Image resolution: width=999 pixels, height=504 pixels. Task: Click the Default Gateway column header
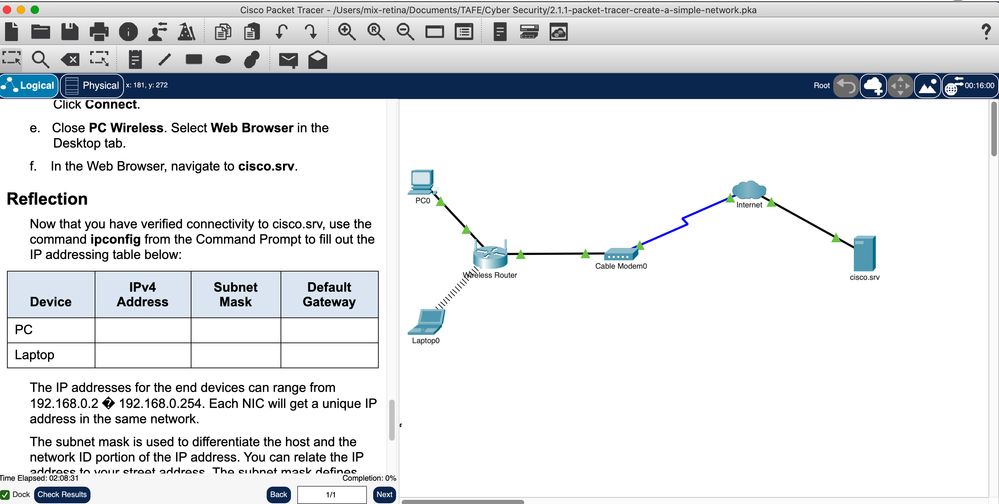(329, 294)
